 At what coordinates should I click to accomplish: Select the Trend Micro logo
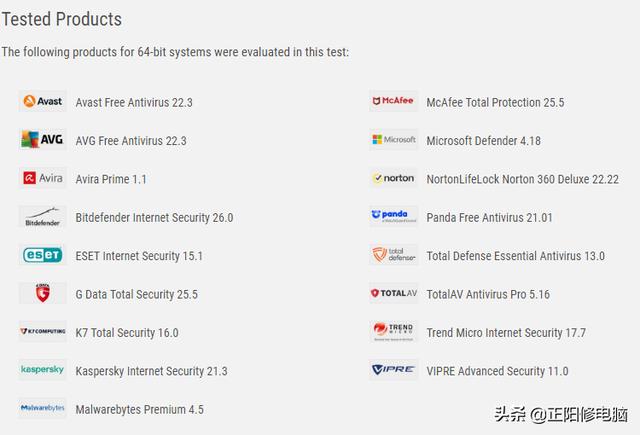pos(393,331)
